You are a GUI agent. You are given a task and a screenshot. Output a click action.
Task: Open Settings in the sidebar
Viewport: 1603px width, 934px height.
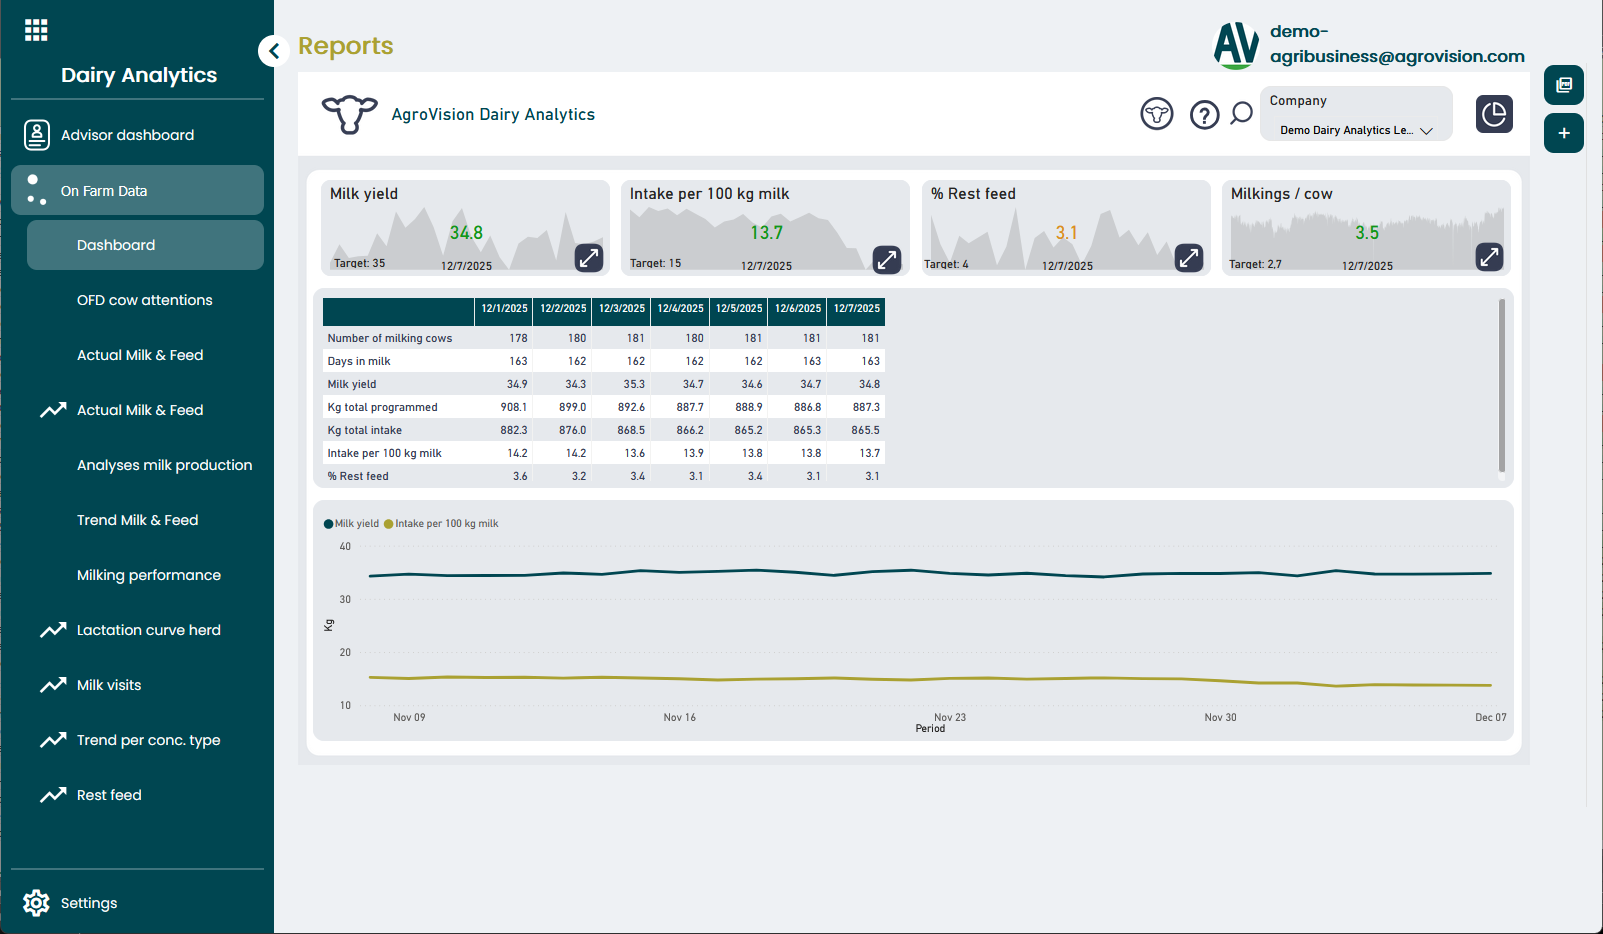(88, 903)
